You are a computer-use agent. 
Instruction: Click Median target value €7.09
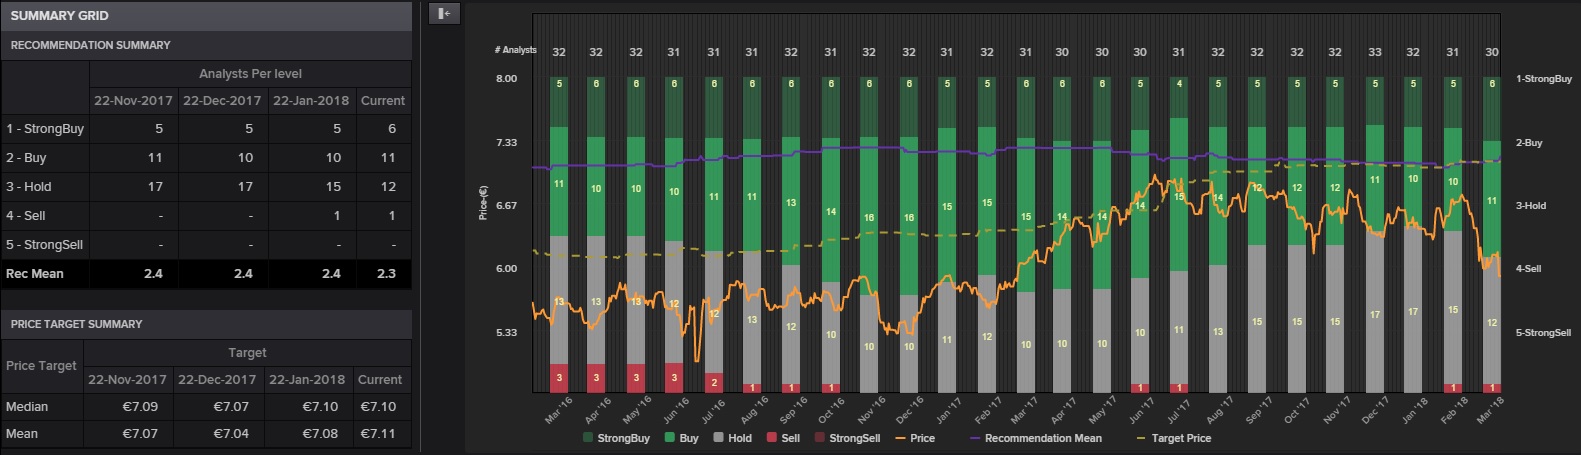pos(140,407)
